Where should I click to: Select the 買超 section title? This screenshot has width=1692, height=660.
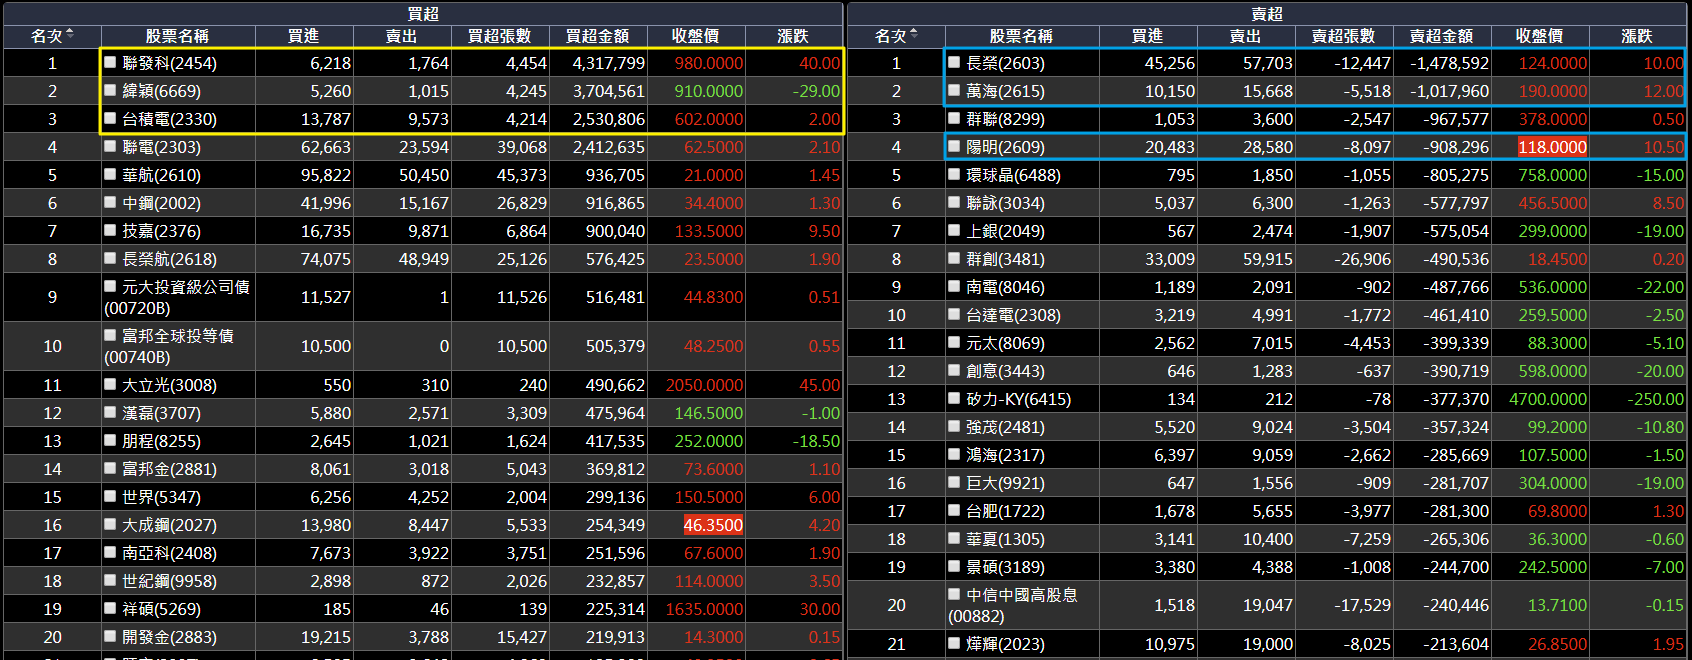point(423,14)
